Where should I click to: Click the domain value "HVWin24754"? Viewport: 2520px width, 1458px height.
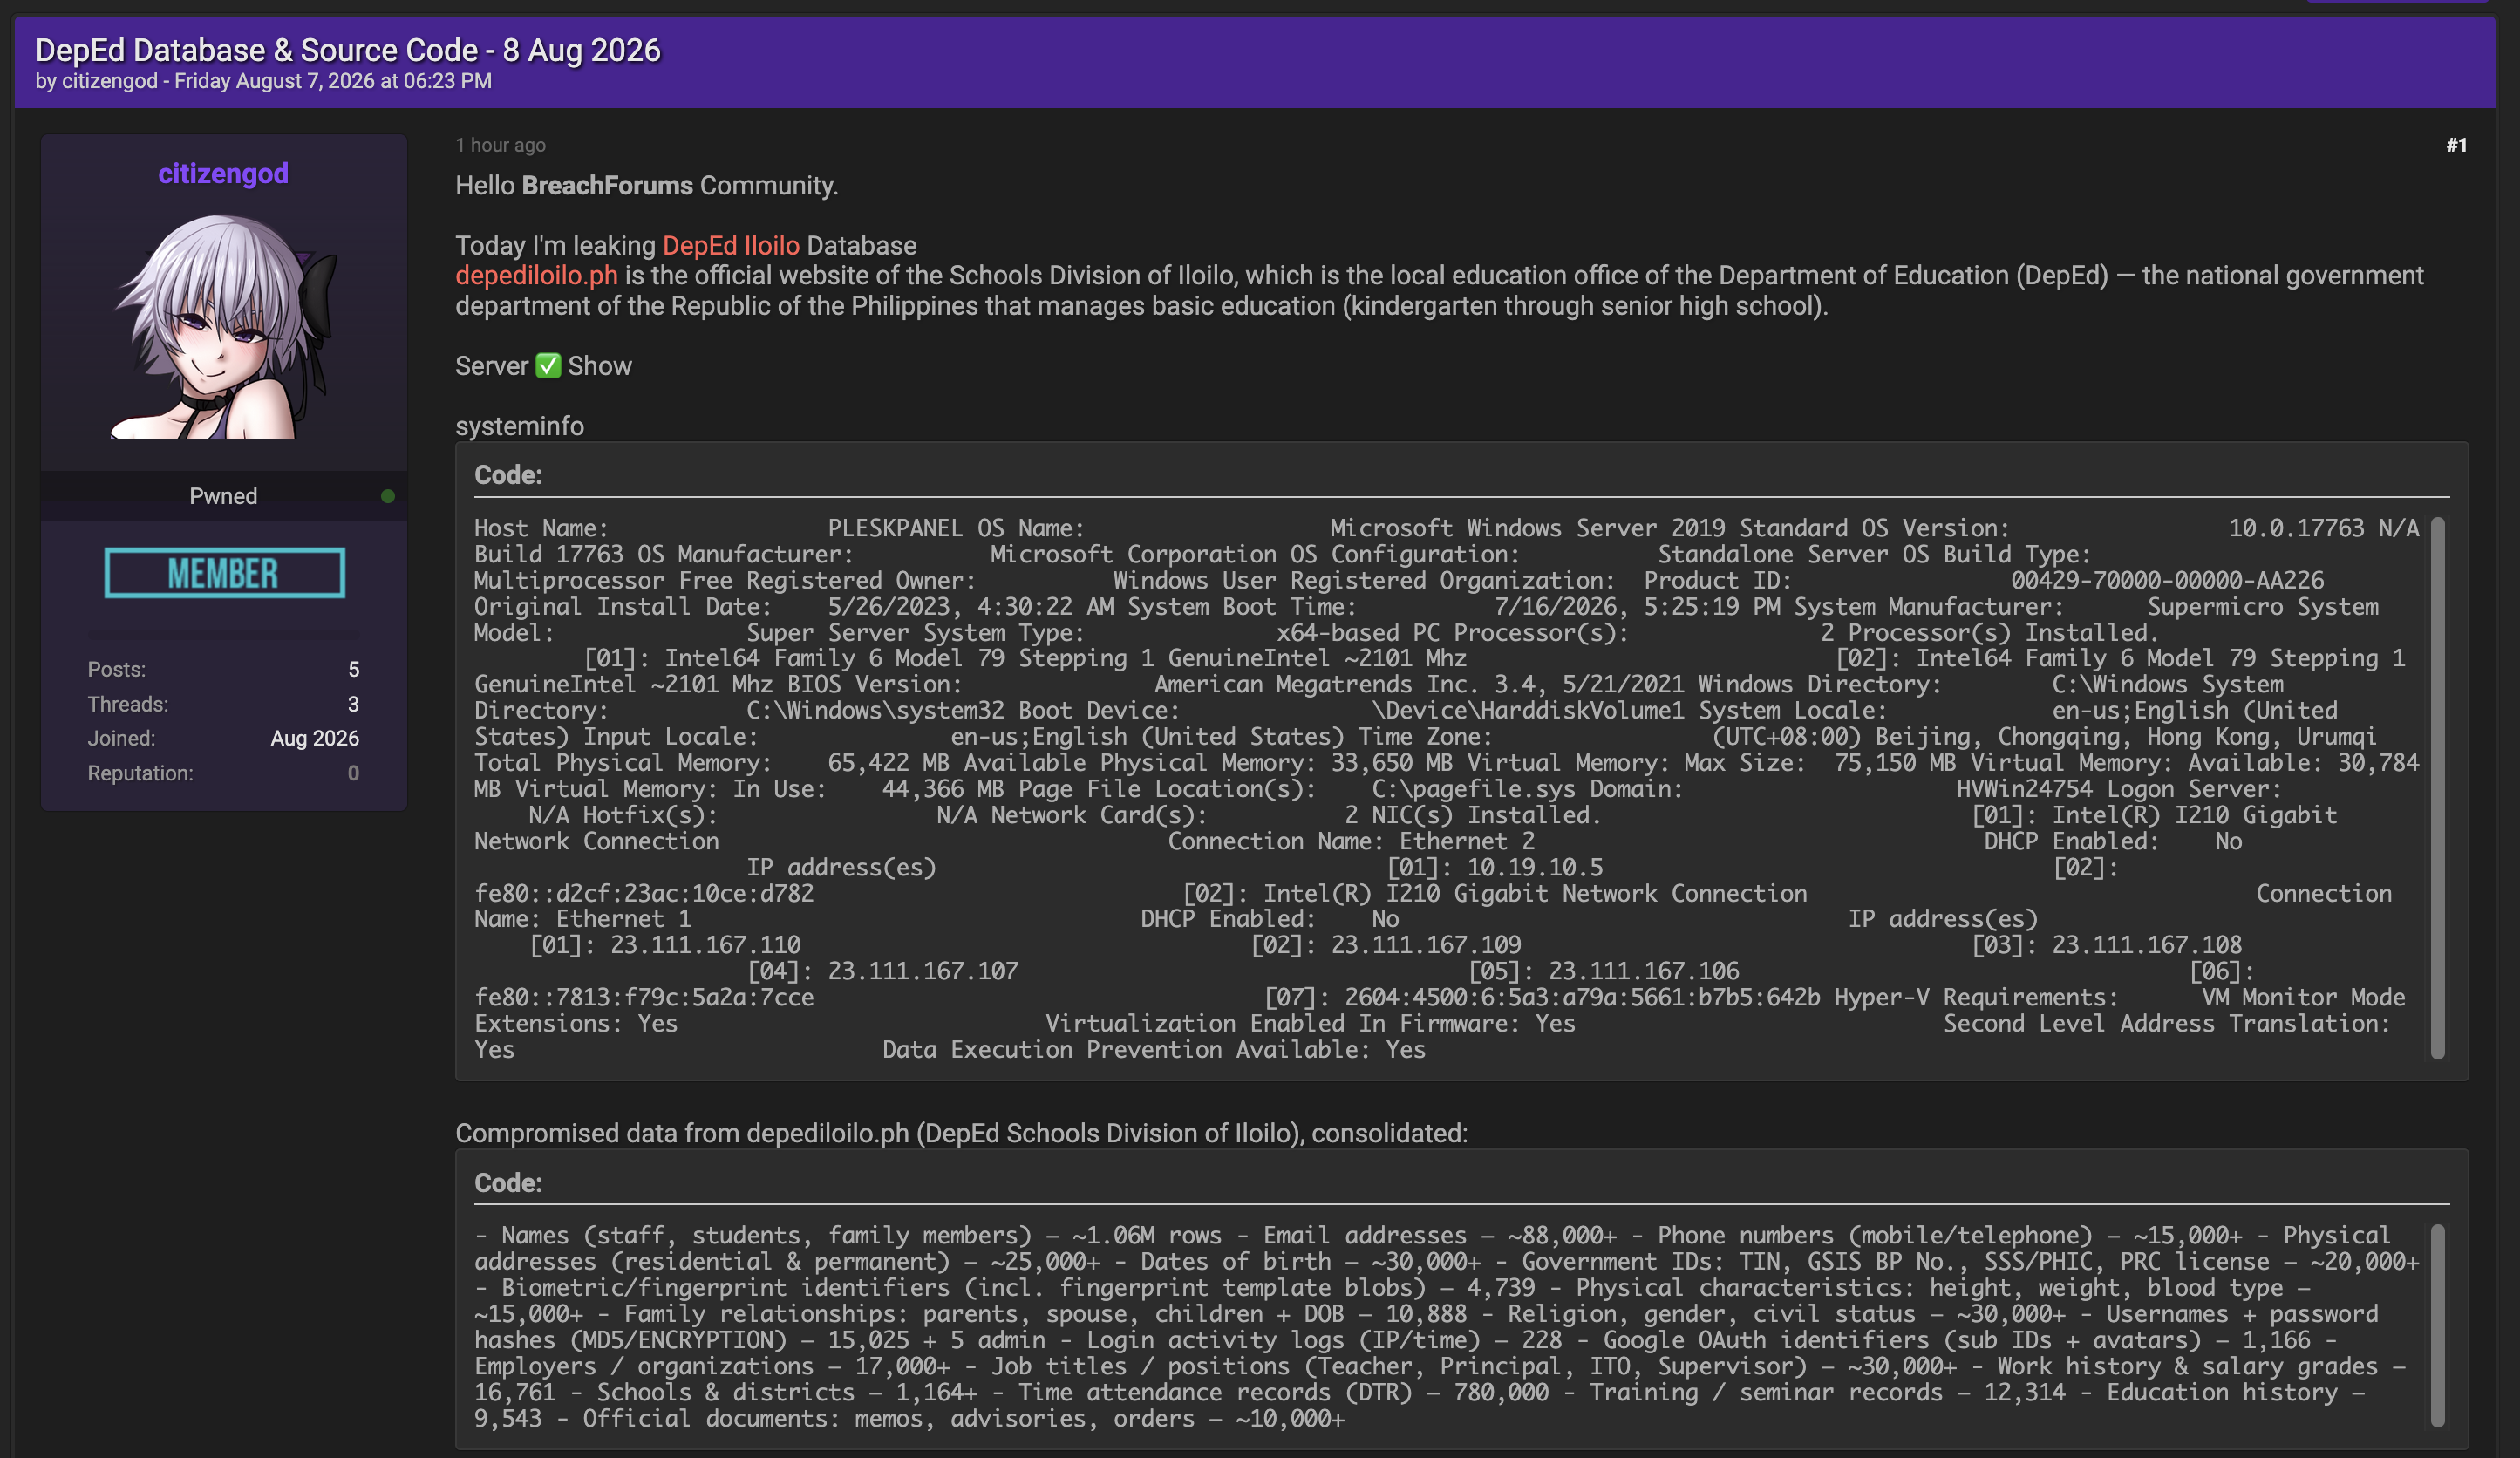click(2024, 789)
